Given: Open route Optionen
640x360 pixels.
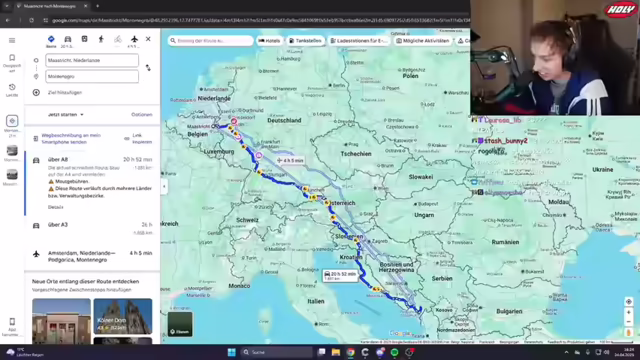Looking at the screenshot, I should [x=142, y=115].
